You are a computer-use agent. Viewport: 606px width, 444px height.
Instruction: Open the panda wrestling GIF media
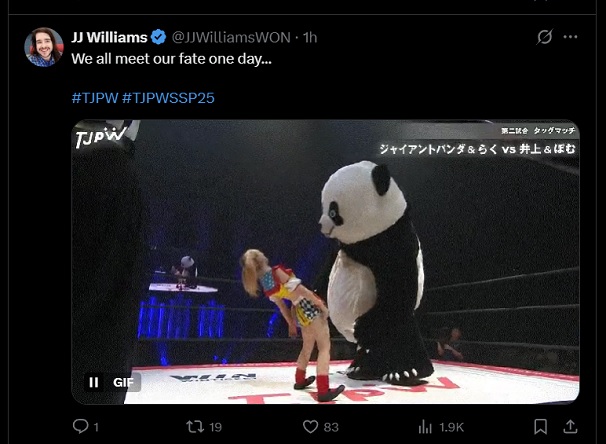[325, 262]
